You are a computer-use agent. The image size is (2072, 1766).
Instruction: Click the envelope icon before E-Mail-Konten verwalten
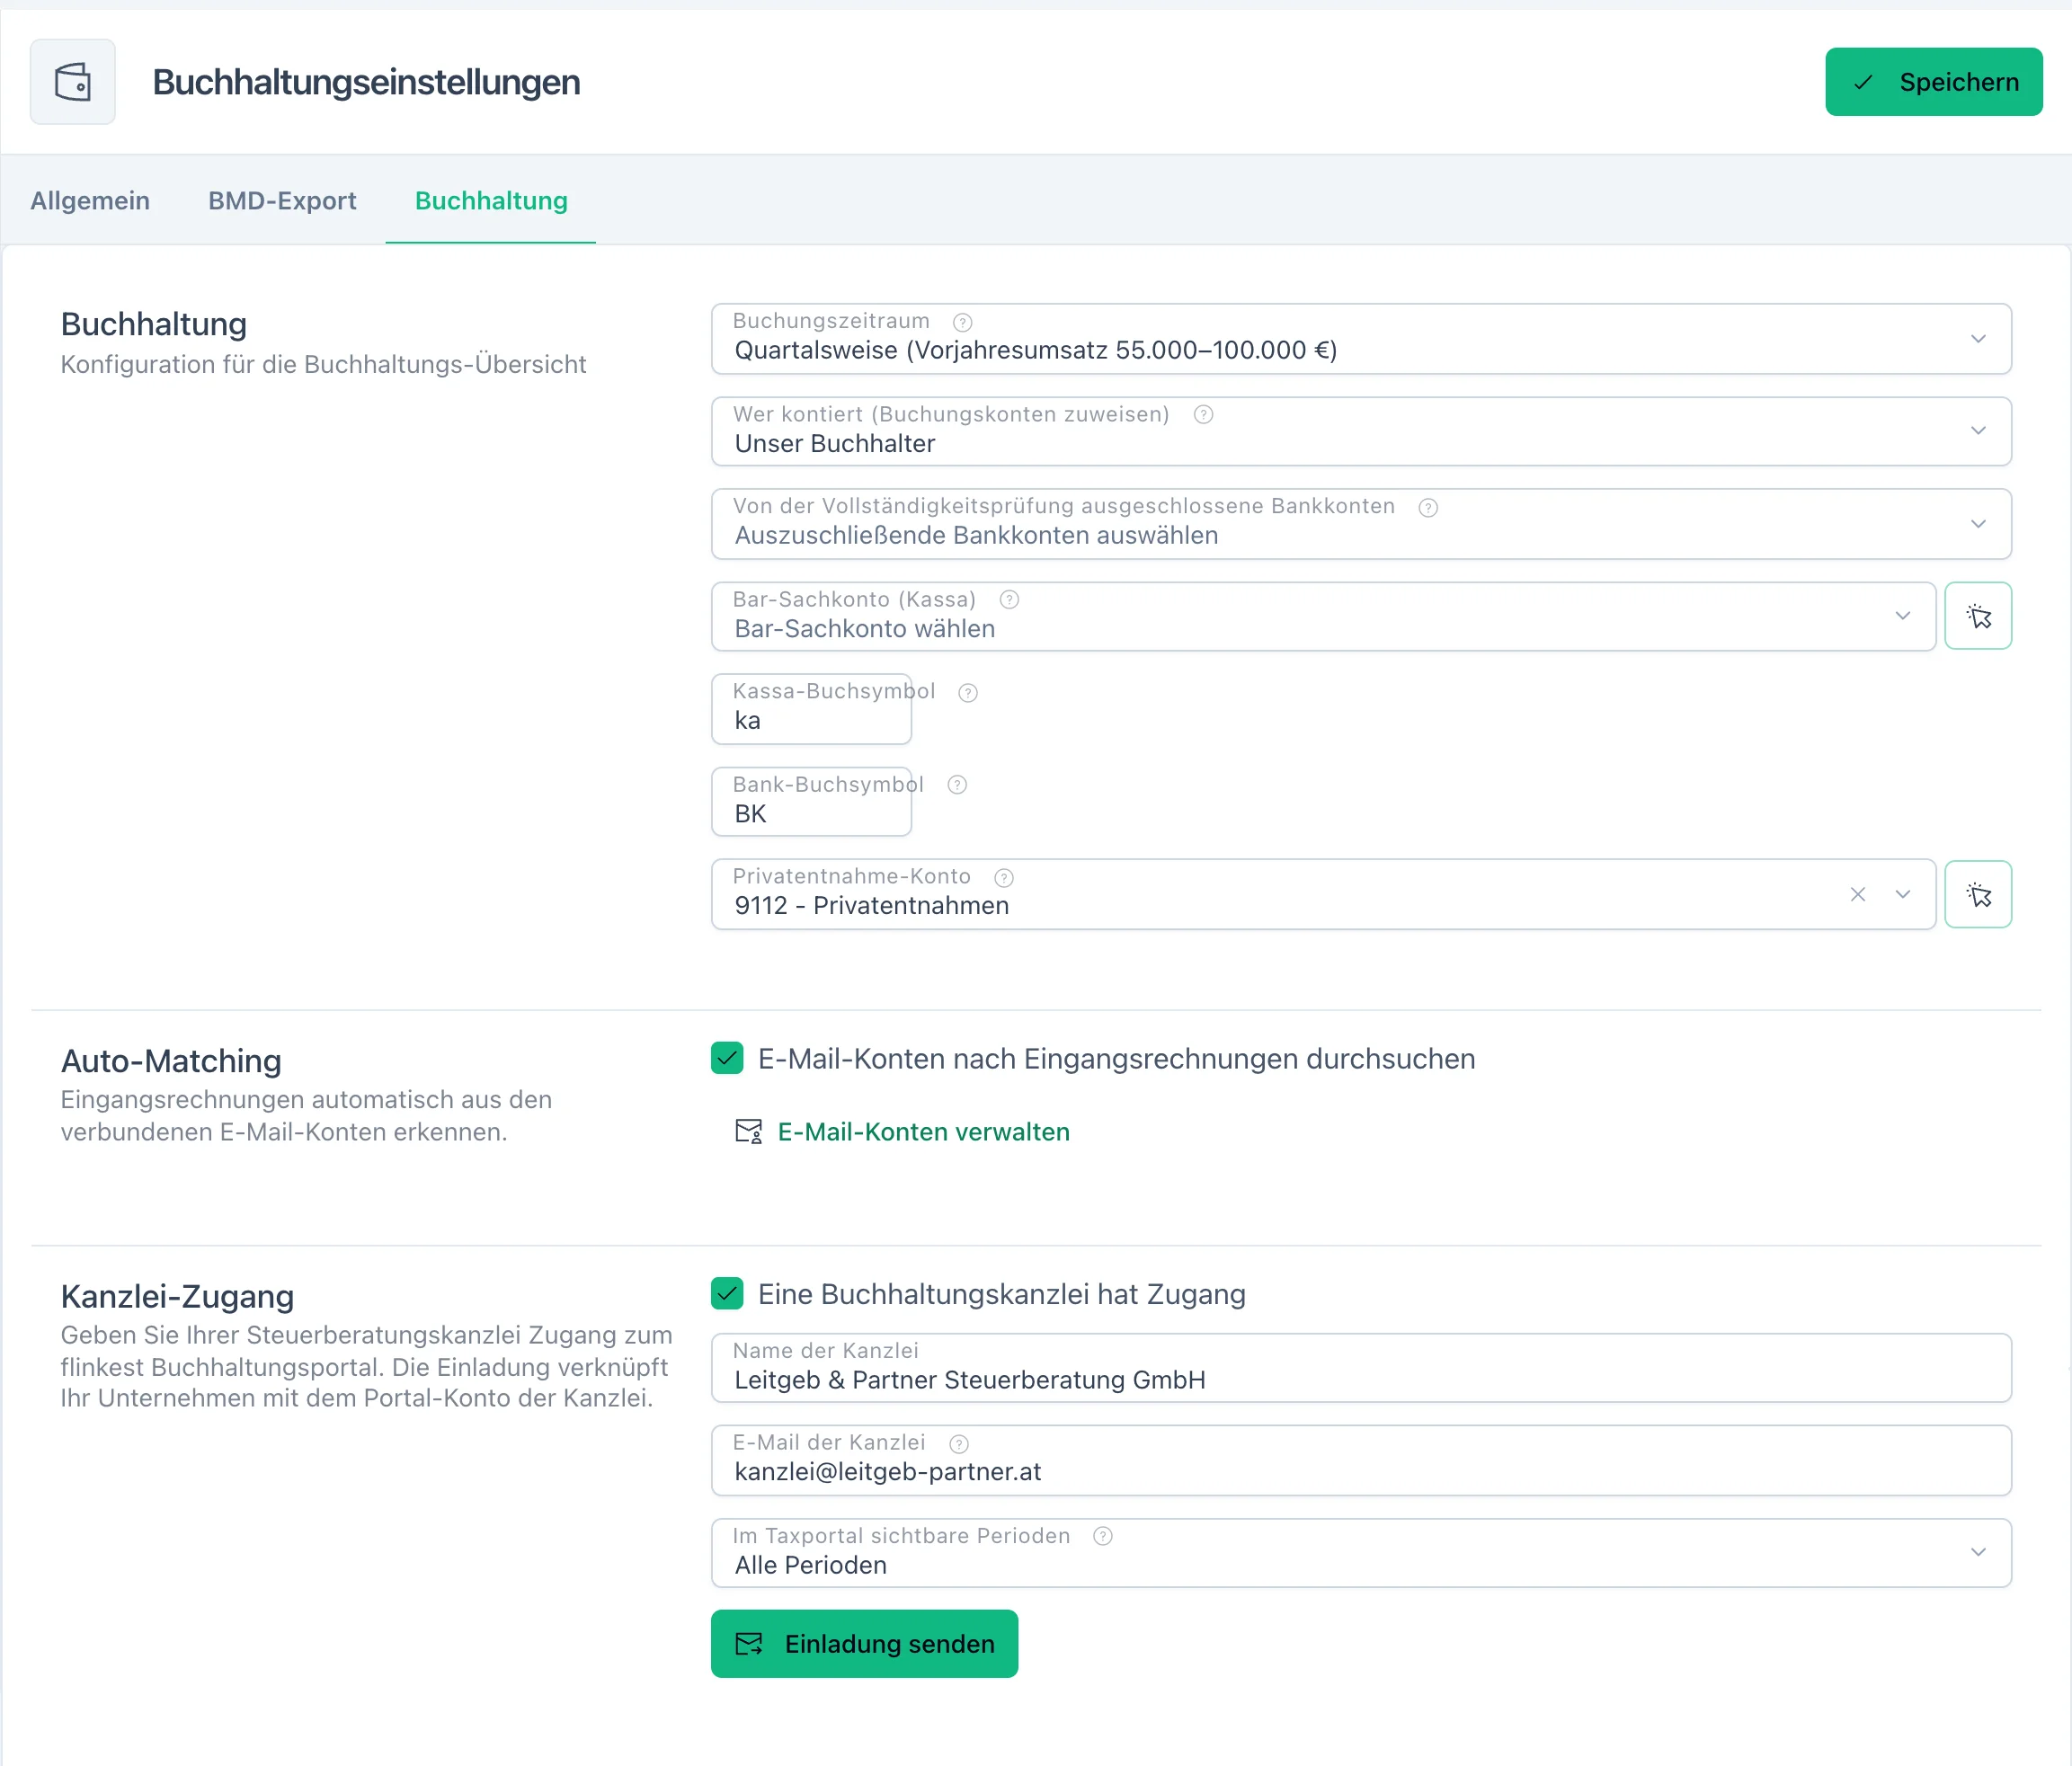coord(748,1131)
